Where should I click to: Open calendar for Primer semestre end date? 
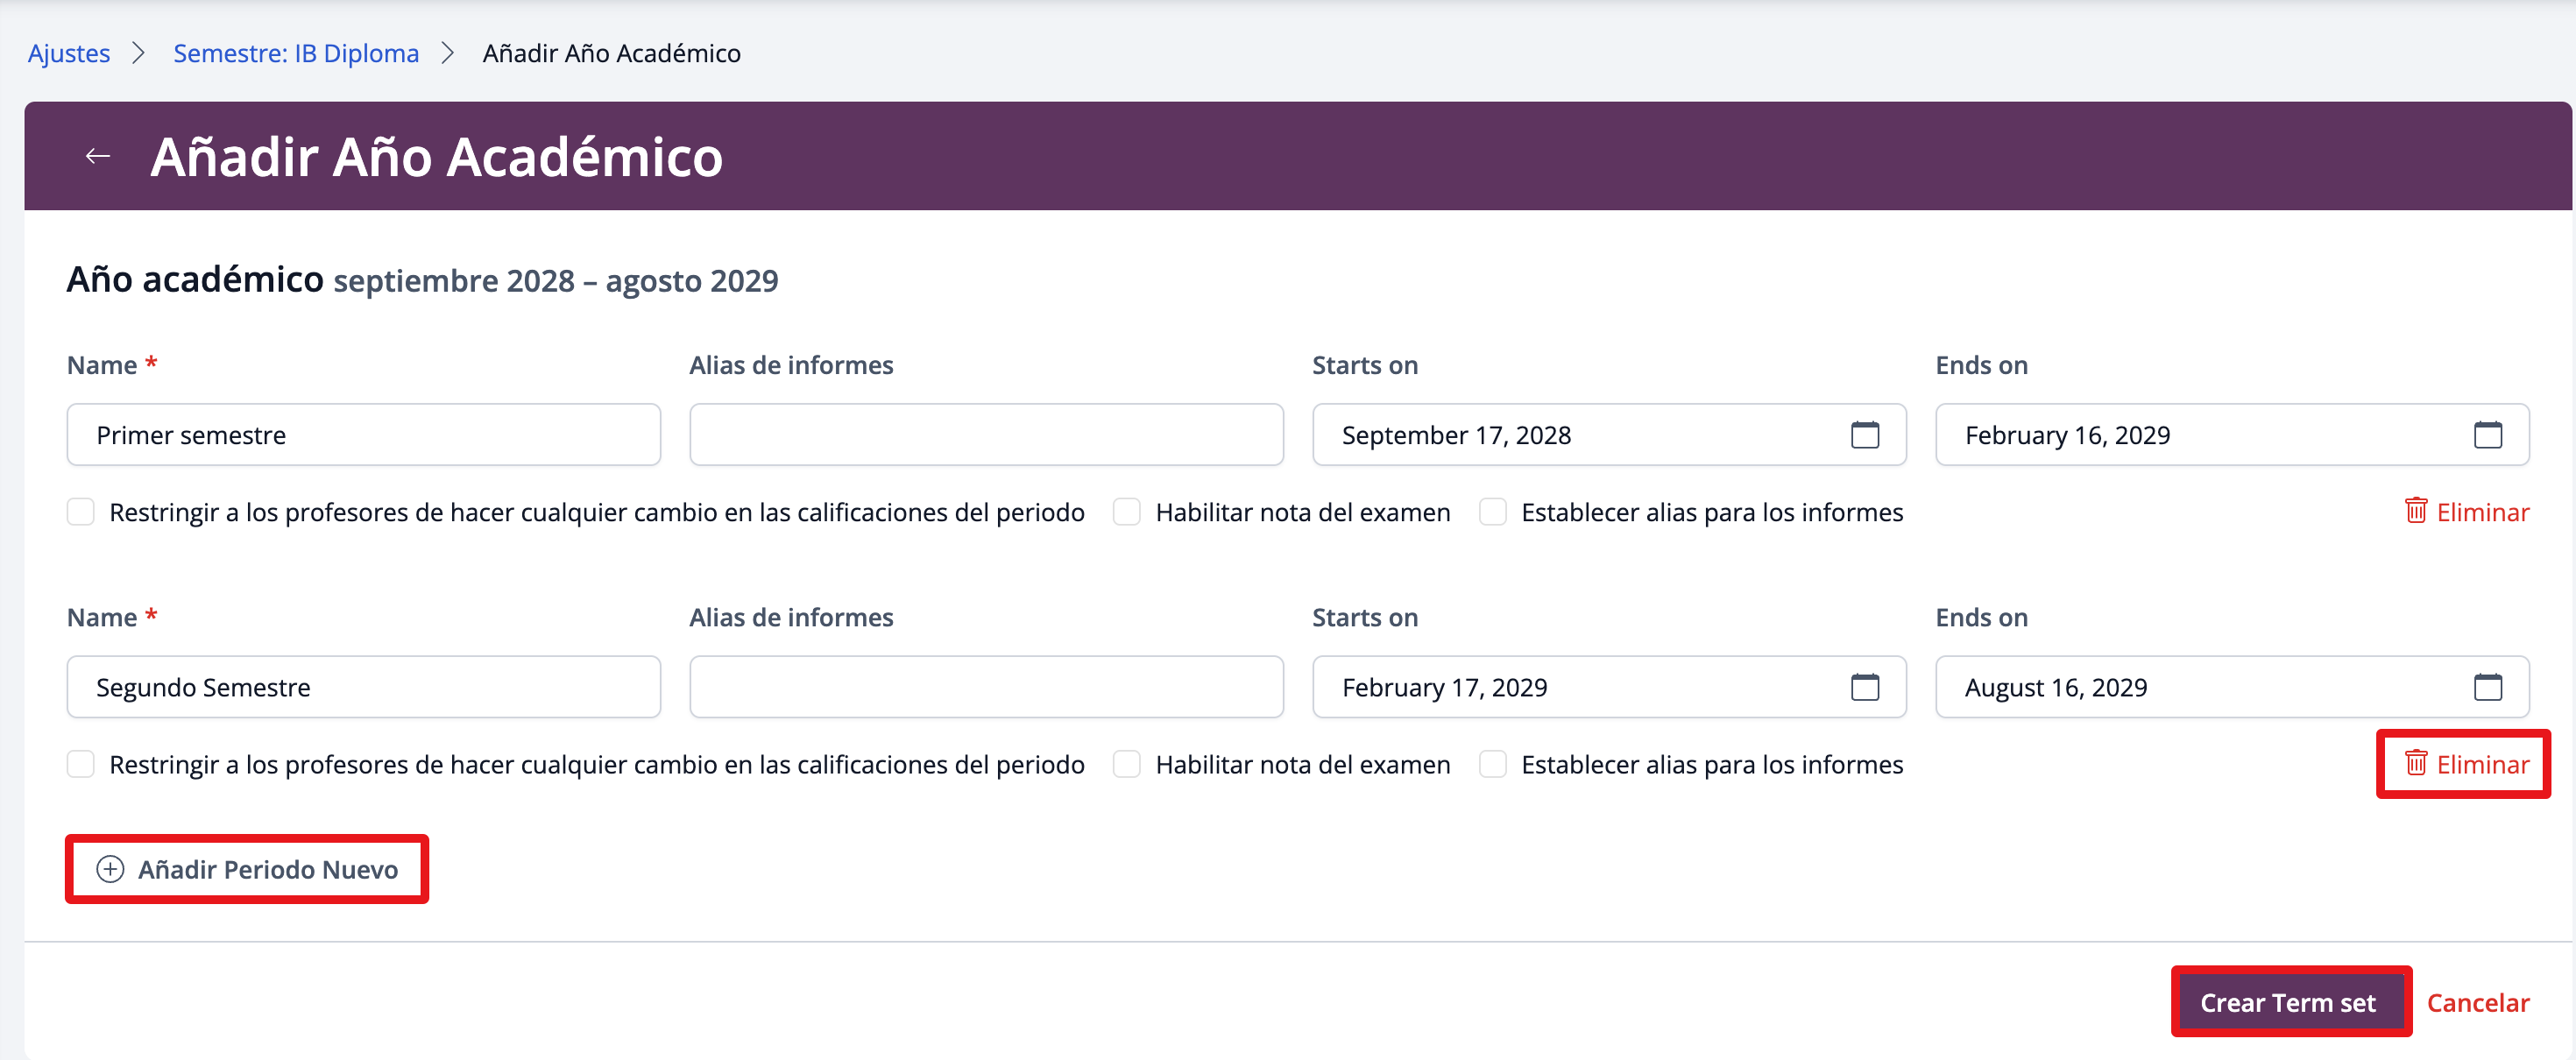coord(2487,435)
